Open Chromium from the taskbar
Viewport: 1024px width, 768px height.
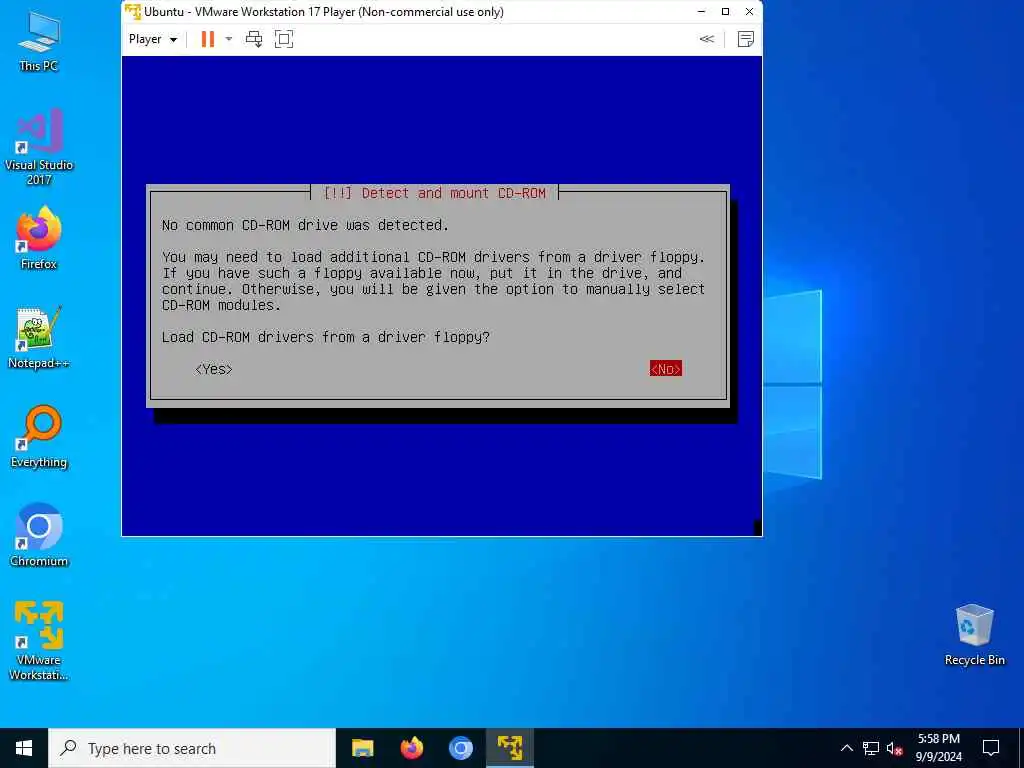click(x=460, y=748)
